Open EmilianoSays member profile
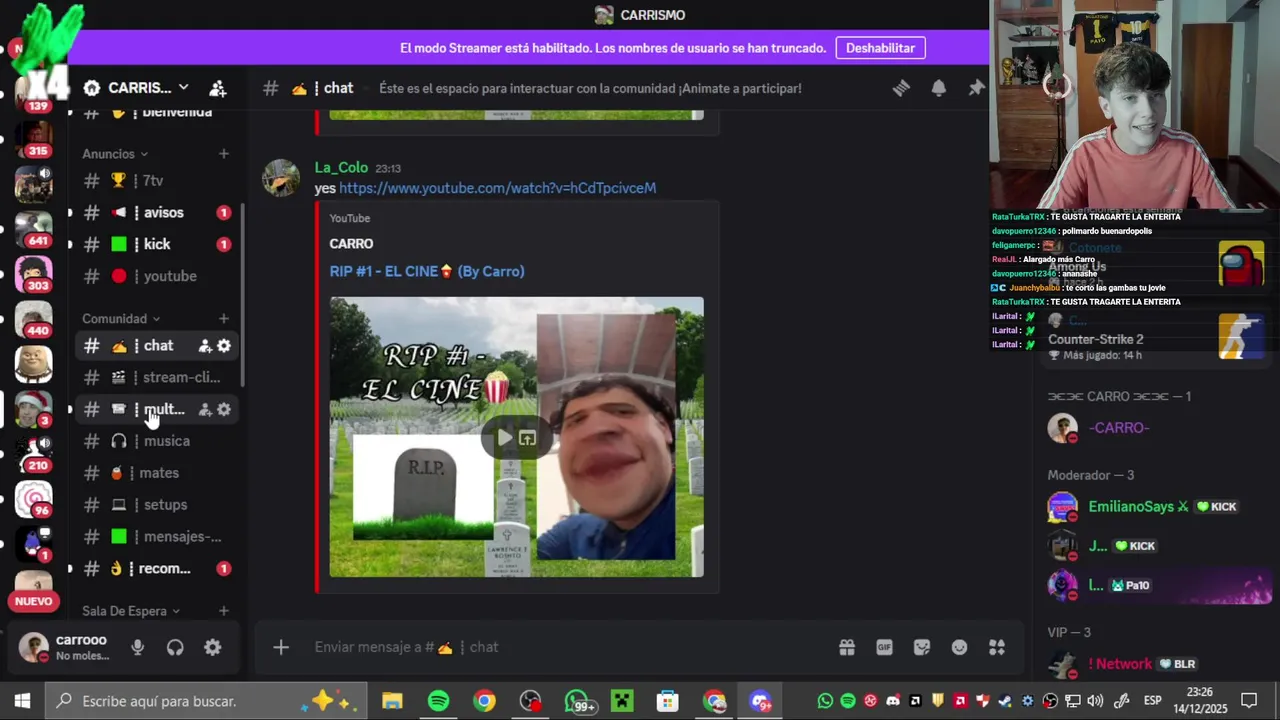The image size is (1280, 720). coord(1155,507)
